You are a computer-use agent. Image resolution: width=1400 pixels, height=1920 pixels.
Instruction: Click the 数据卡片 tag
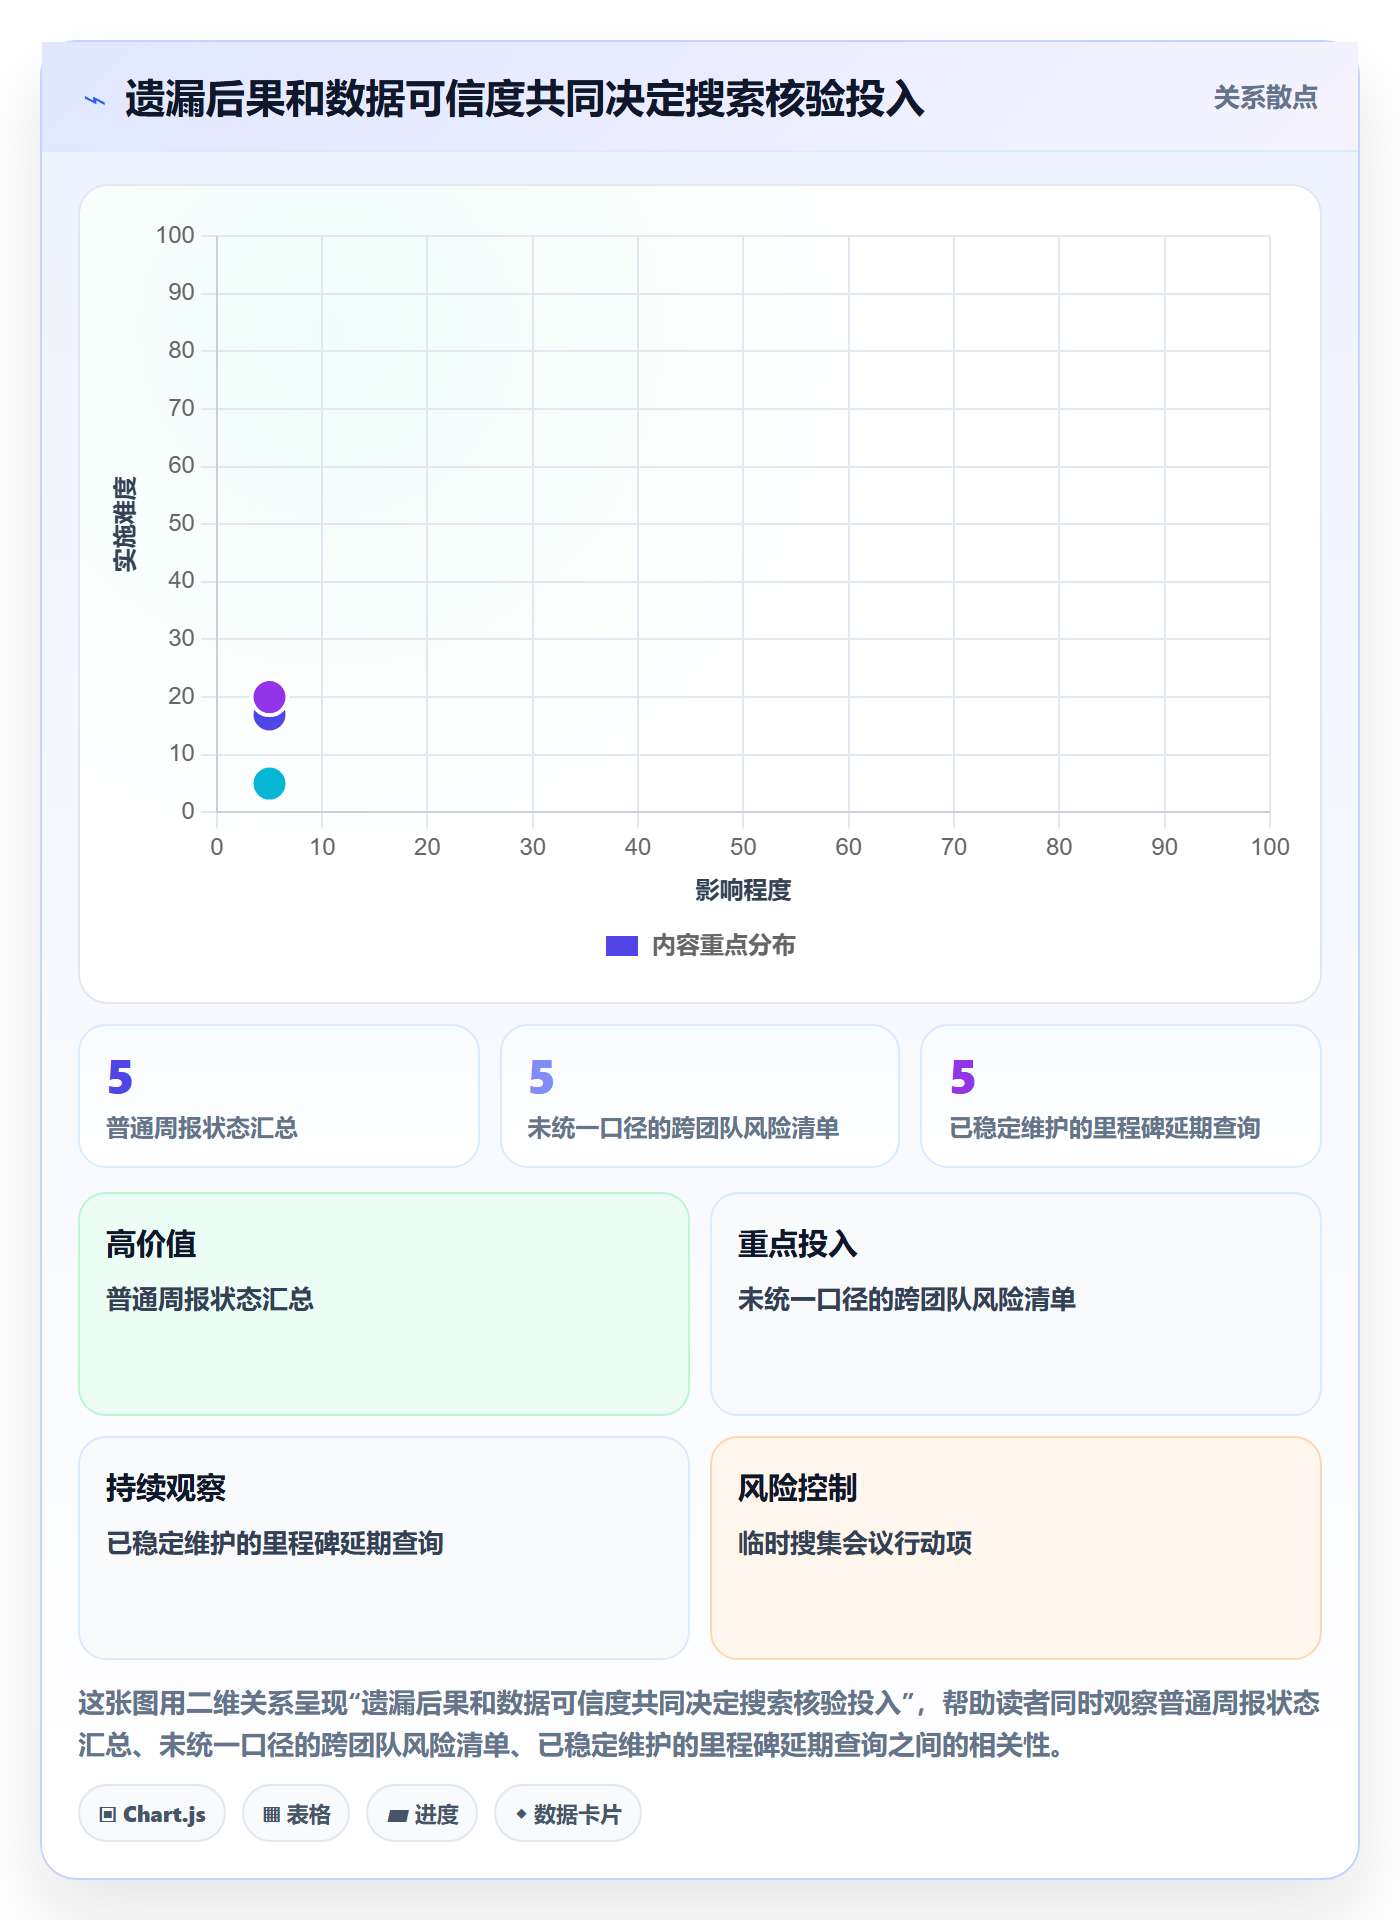coord(568,1814)
